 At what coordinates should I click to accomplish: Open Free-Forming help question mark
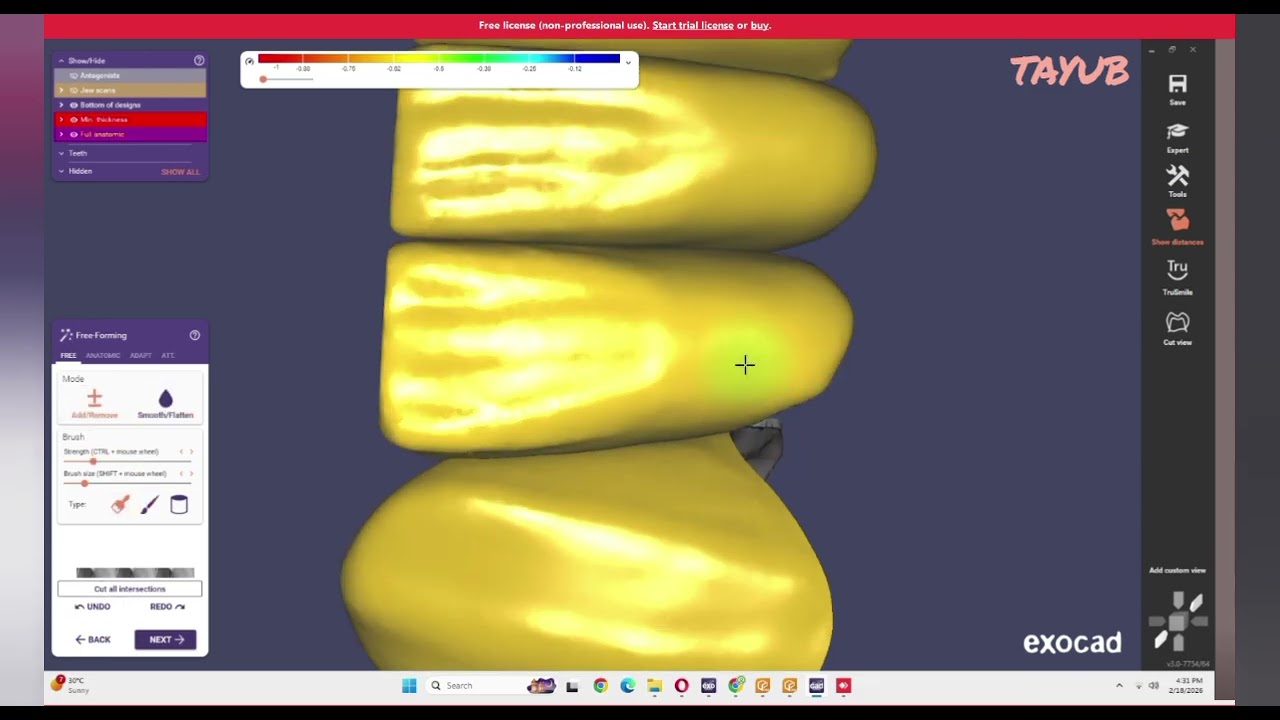coord(195,335)
